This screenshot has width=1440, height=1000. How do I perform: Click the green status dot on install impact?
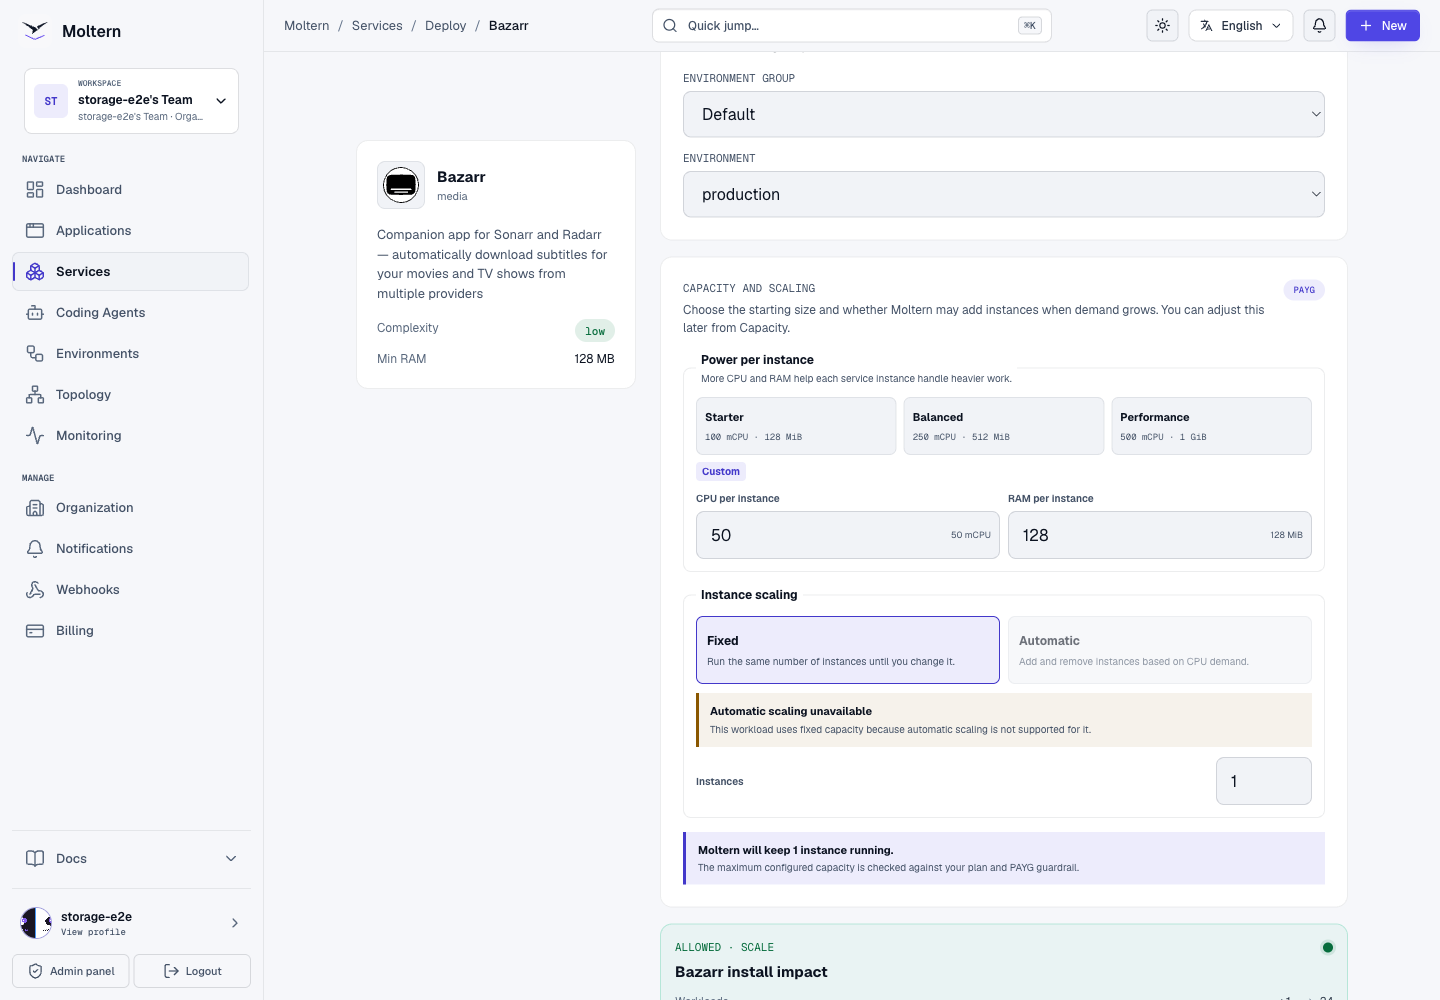pyautogui.click(x=1328, y=948)
